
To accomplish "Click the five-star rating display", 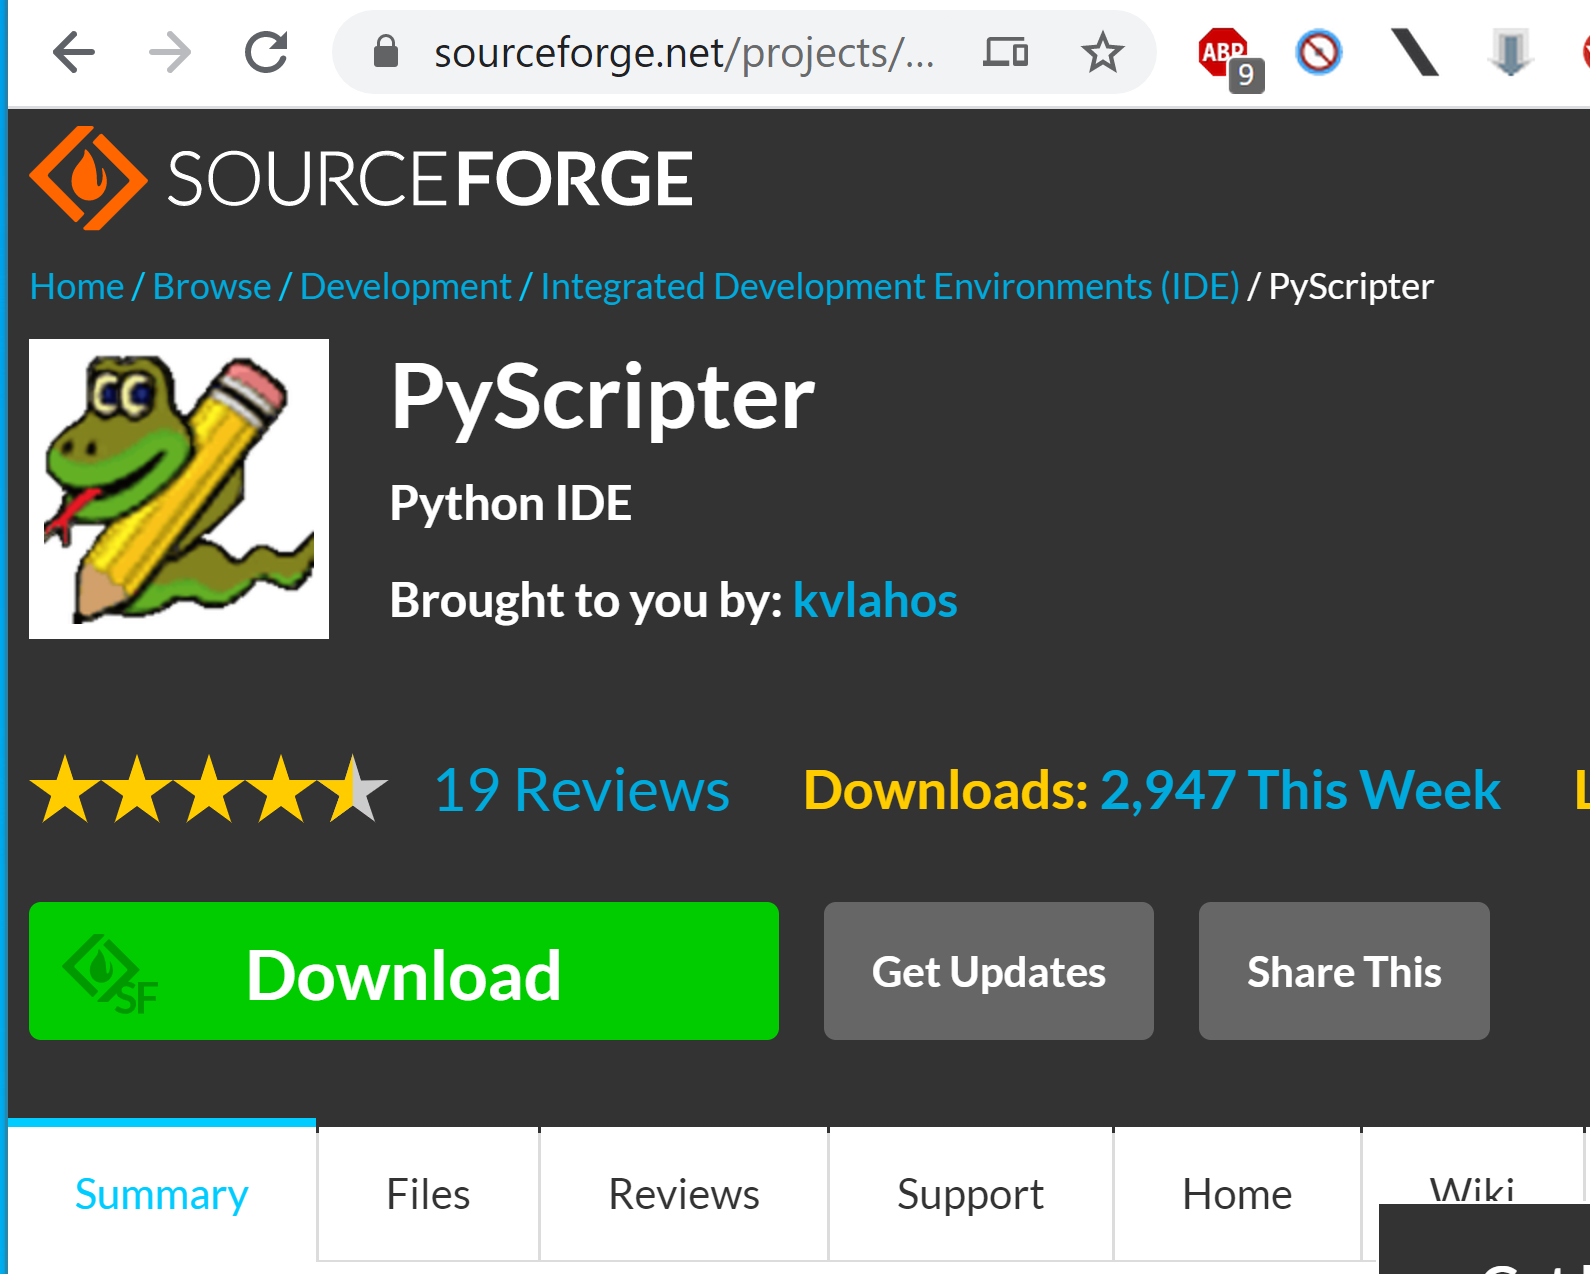I will 209,789.
